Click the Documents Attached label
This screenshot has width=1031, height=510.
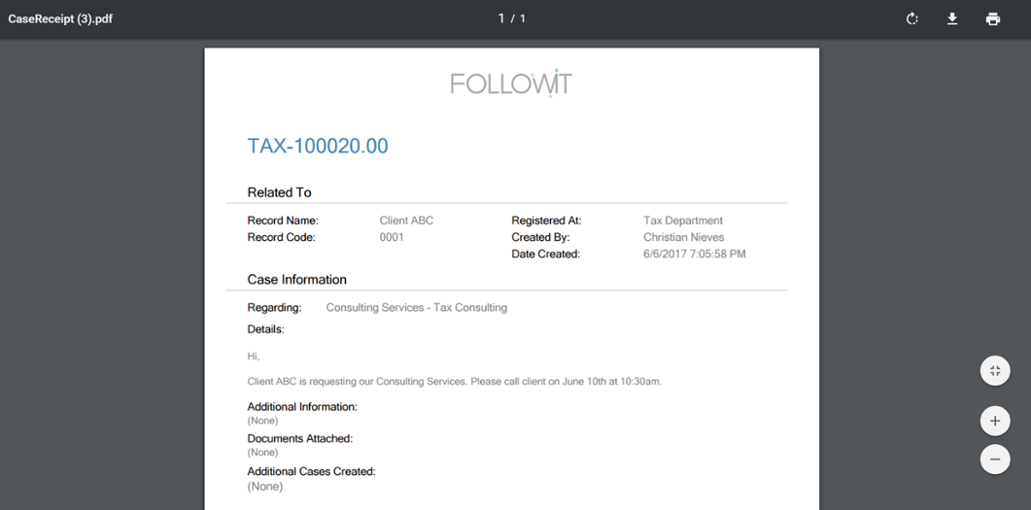click(x=300, y=438)
